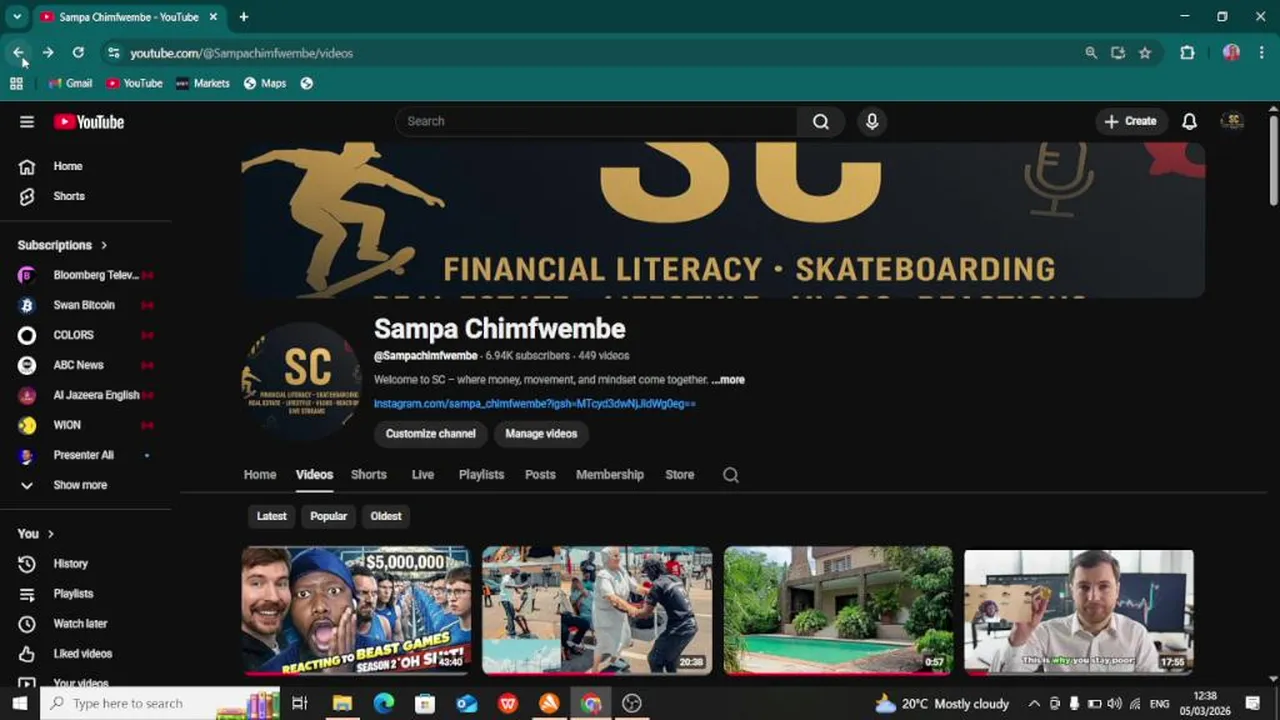1280x720 pixels.
Task: Open the Instagram profile link
Action: coord(535,404)
